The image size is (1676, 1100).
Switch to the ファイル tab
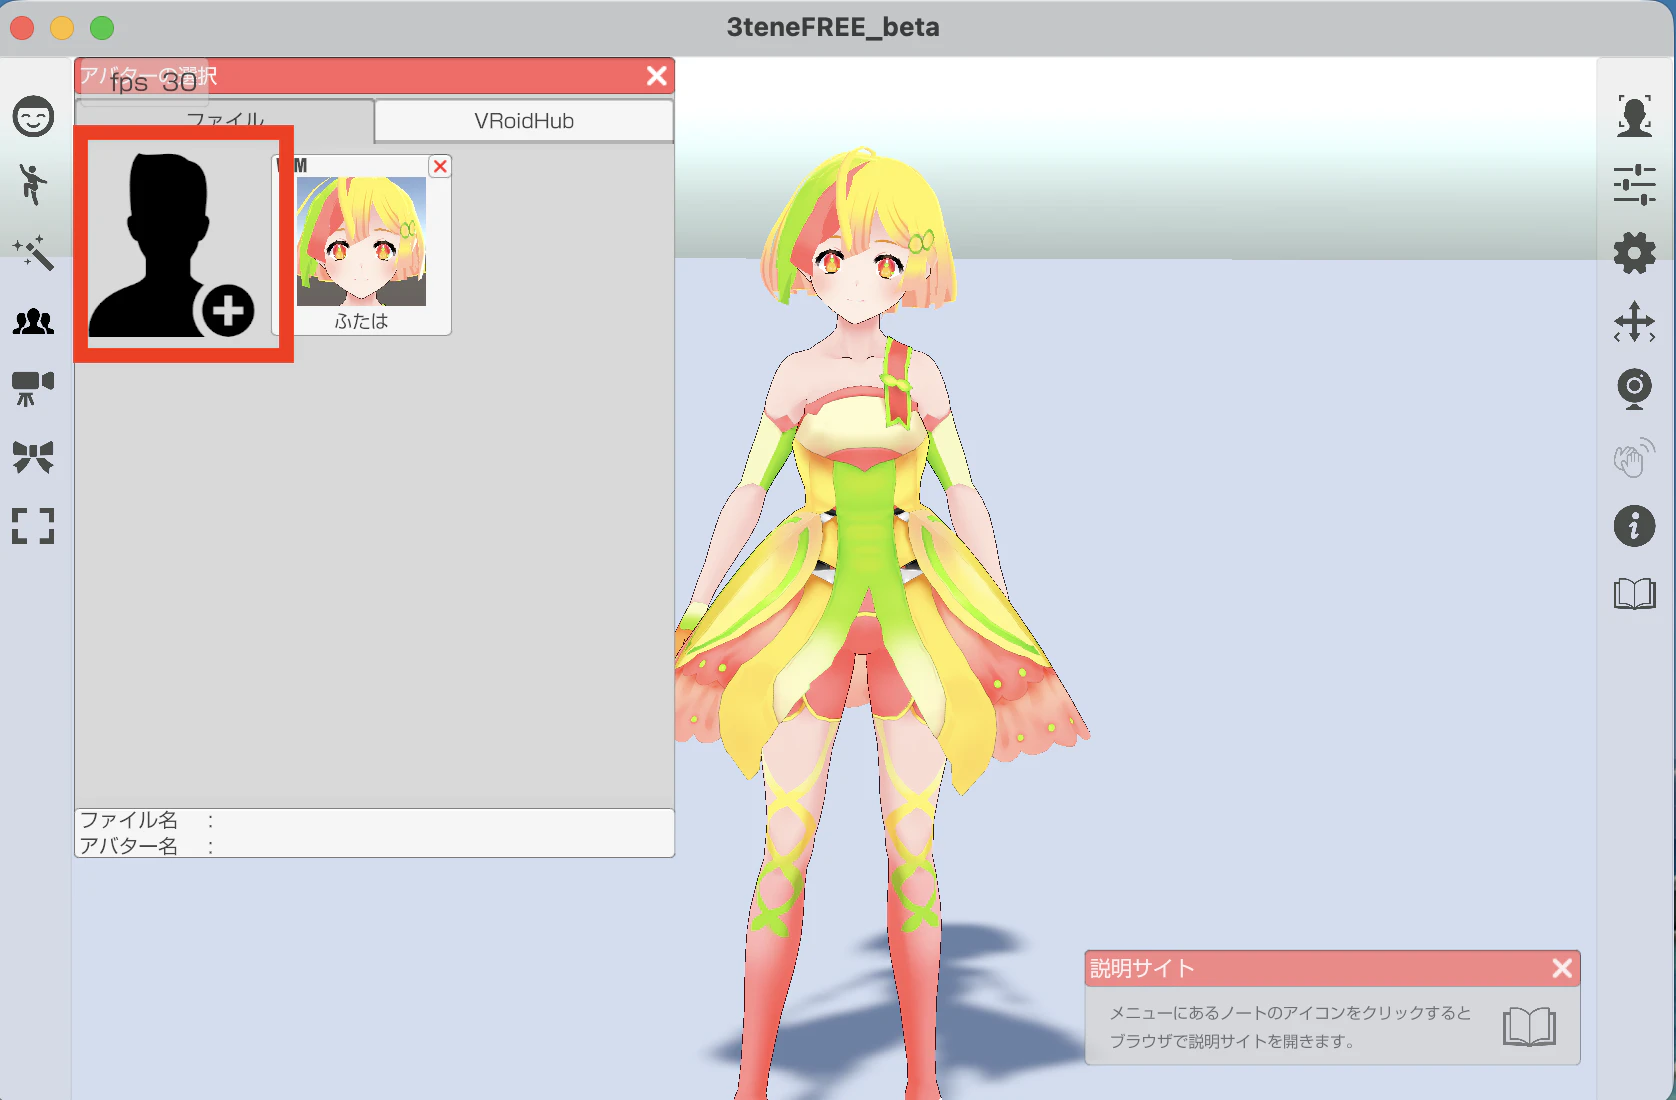click(x=225, y=121)
